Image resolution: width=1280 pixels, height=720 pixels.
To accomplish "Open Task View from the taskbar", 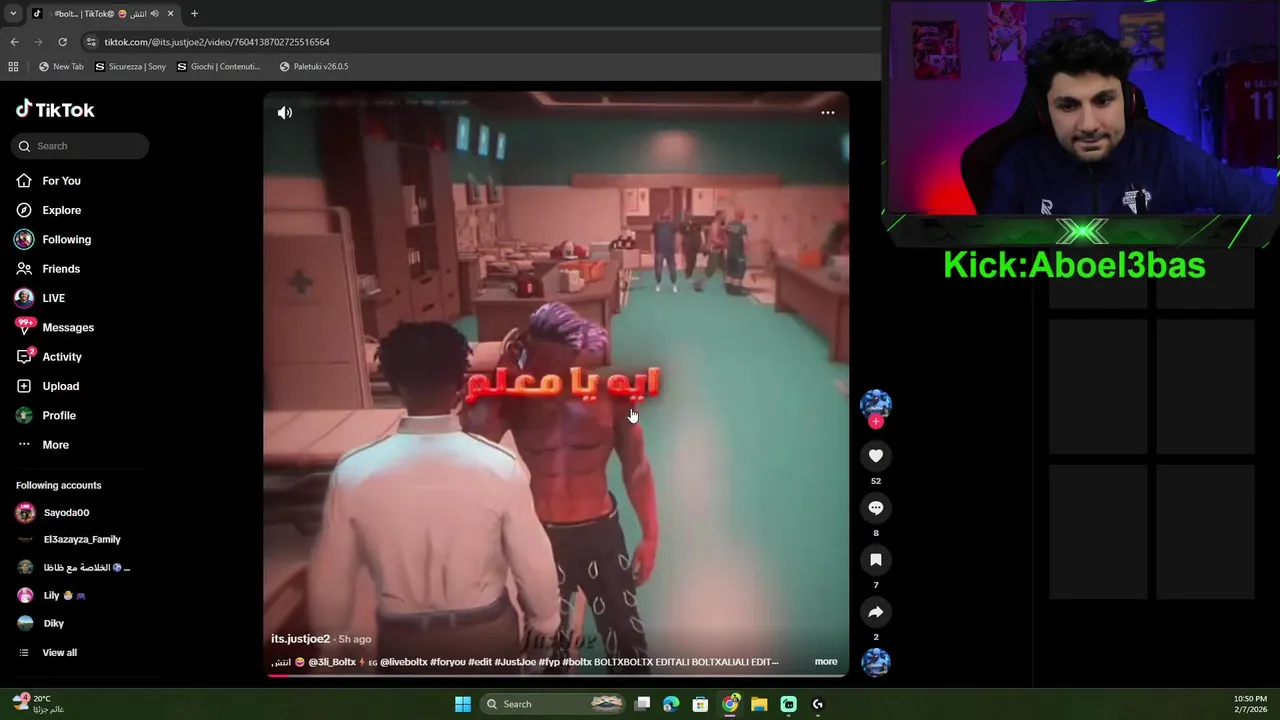I will click(x=643, y=704).
